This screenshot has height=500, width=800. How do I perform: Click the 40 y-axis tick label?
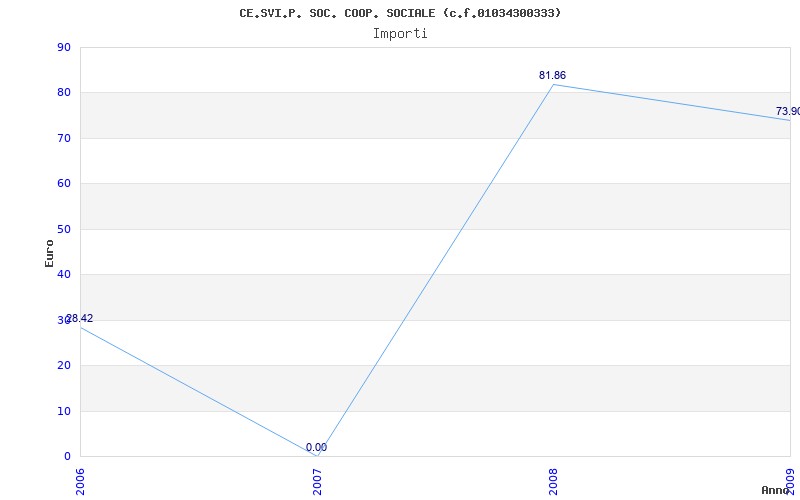coord(64,274)
